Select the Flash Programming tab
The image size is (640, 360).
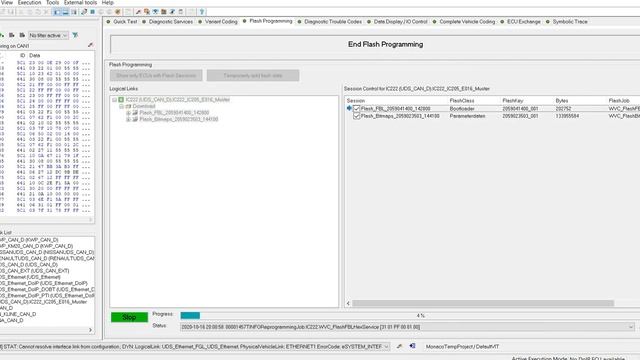267,21
